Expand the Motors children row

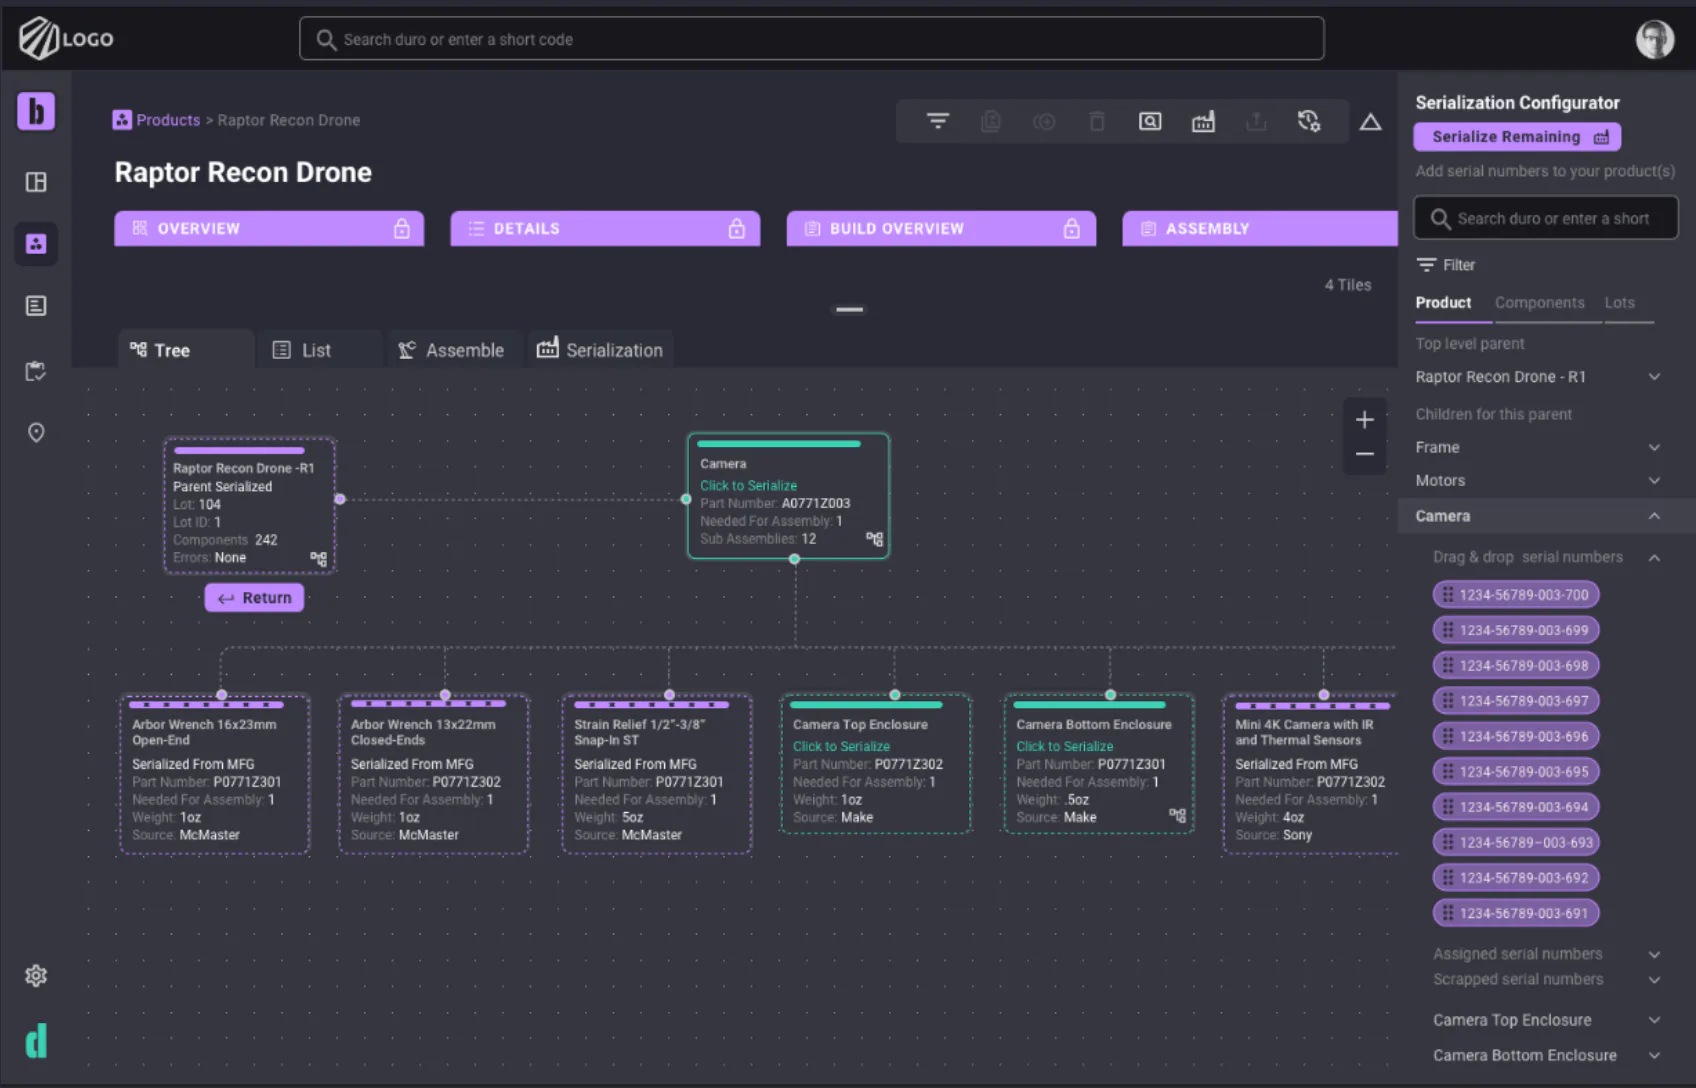[1653, 480]
